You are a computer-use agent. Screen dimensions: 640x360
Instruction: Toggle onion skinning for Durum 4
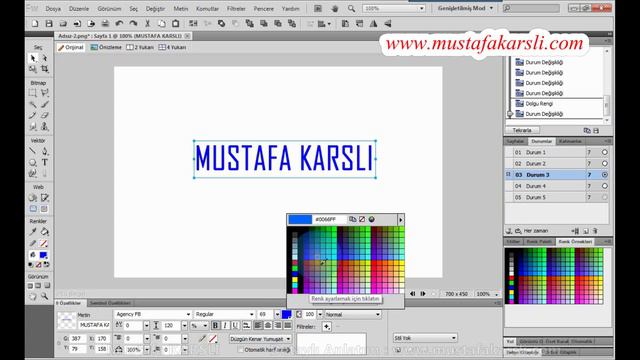(x=604, y=186)
